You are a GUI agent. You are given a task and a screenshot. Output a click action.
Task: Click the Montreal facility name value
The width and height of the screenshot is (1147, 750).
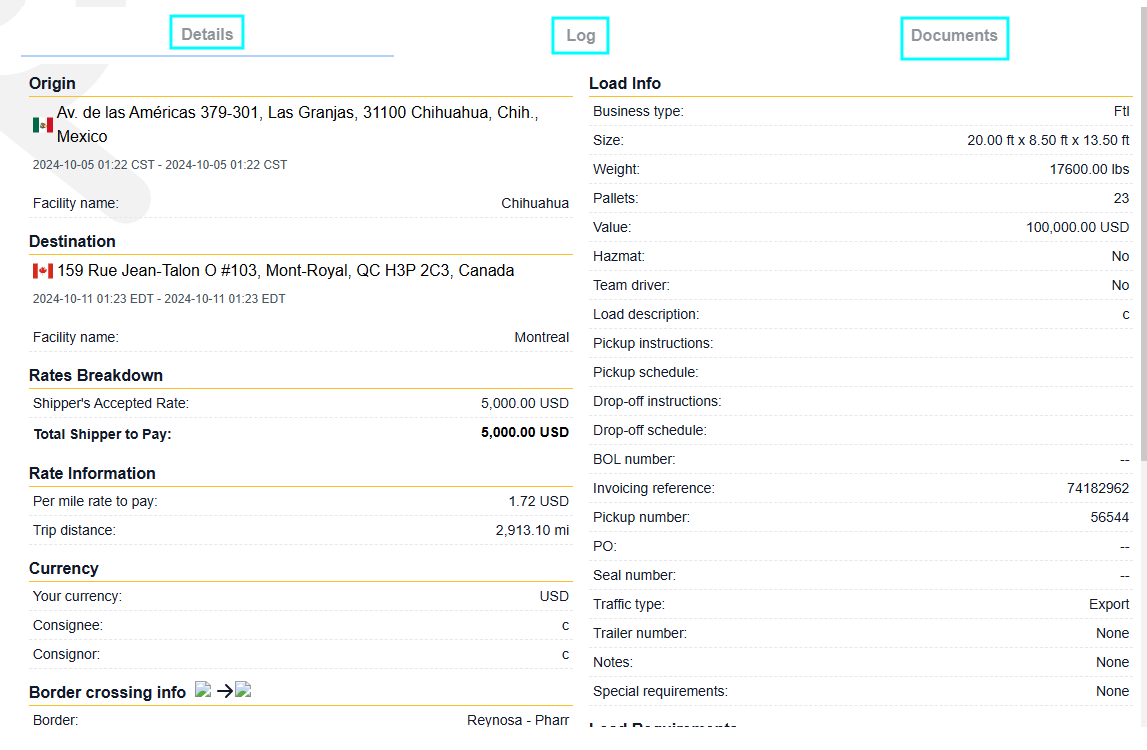541,337
